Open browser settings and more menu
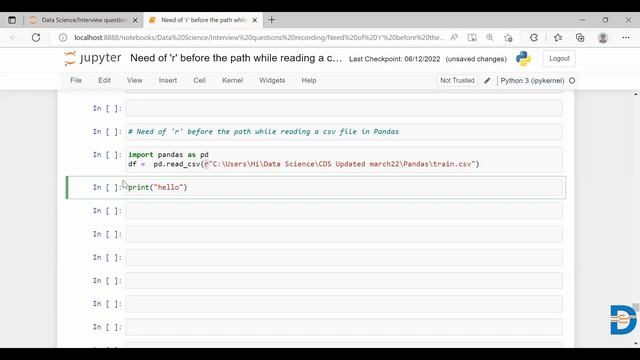 pos(626,38)
